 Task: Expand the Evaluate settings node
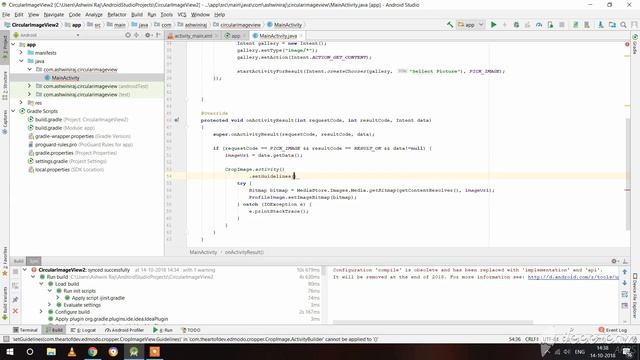(x=50, y=305)
